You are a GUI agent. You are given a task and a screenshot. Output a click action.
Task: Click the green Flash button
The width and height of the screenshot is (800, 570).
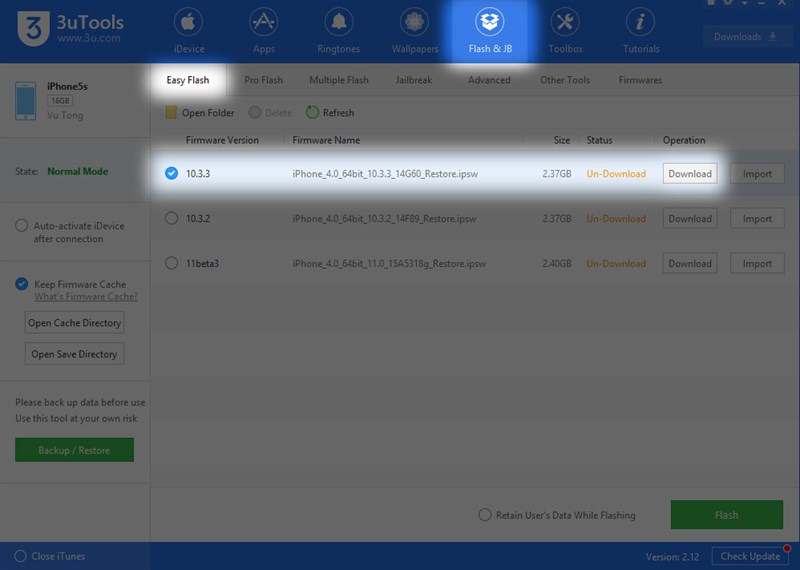click(x=726, y=515)
